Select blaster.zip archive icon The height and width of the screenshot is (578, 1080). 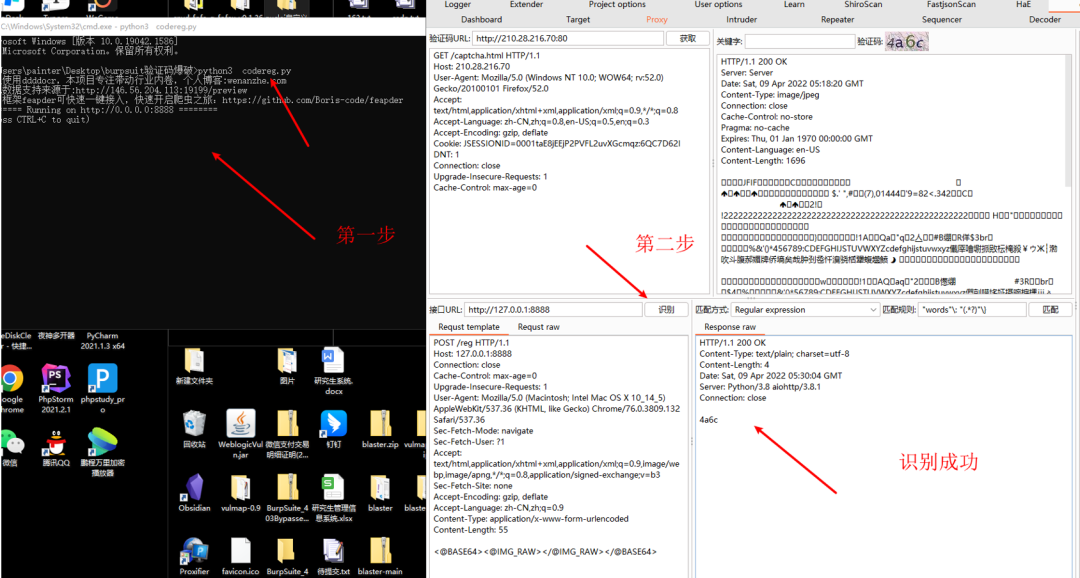380,424
